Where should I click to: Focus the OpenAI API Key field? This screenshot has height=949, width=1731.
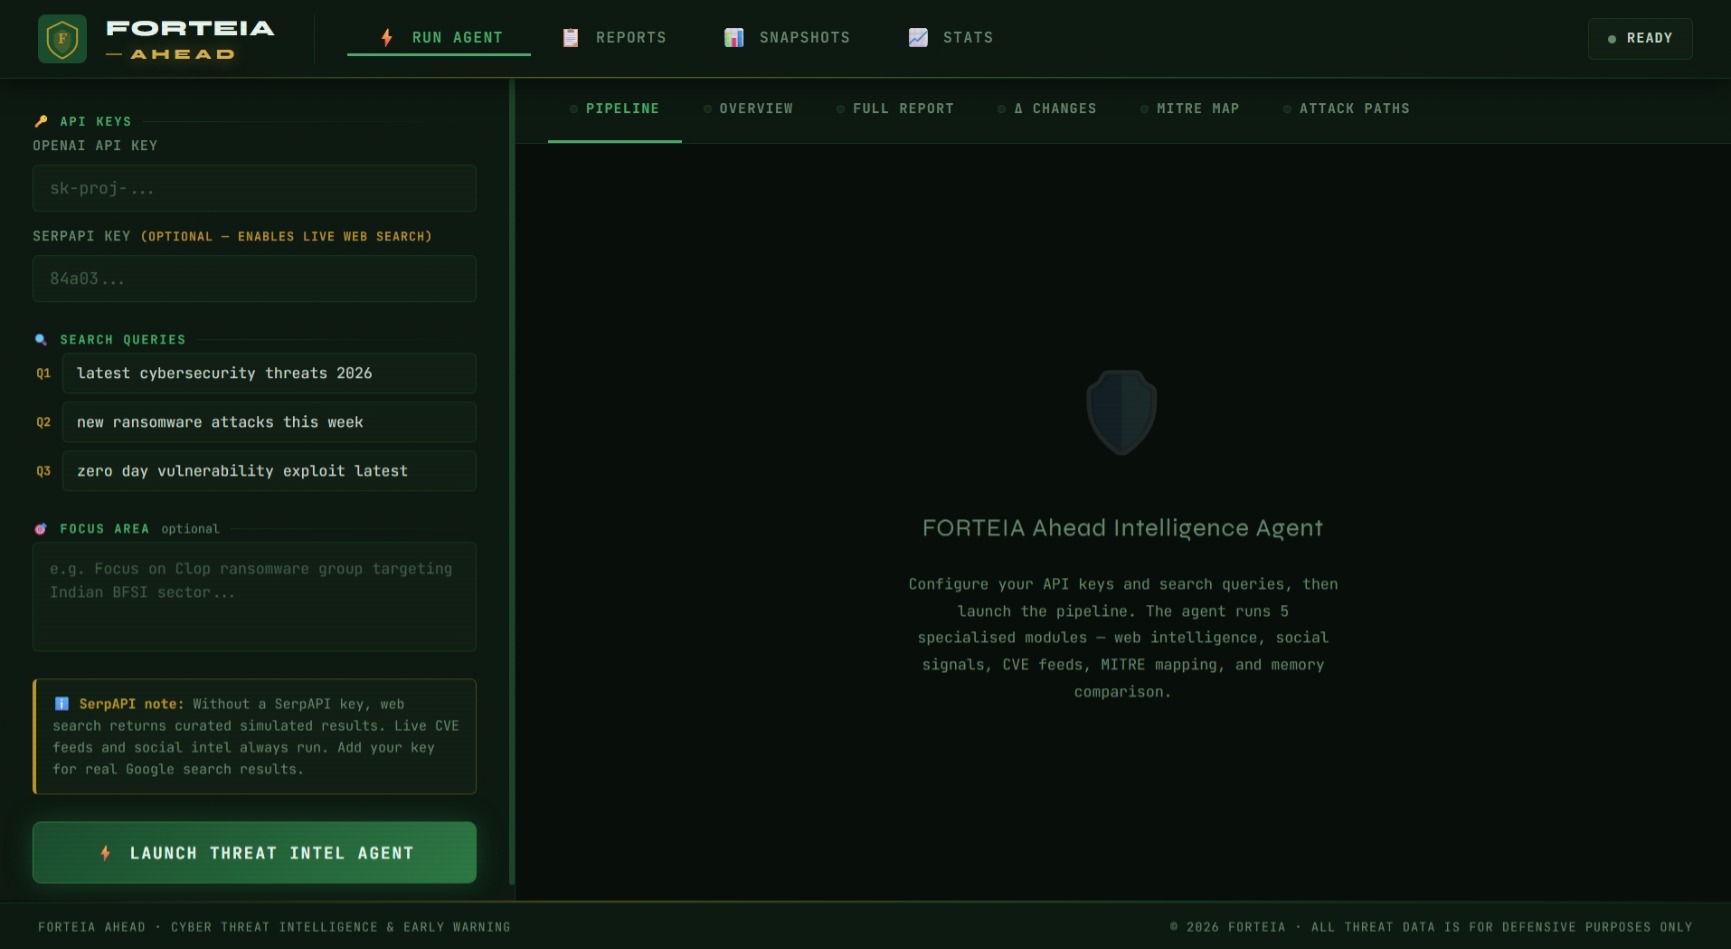coord(254,188)
